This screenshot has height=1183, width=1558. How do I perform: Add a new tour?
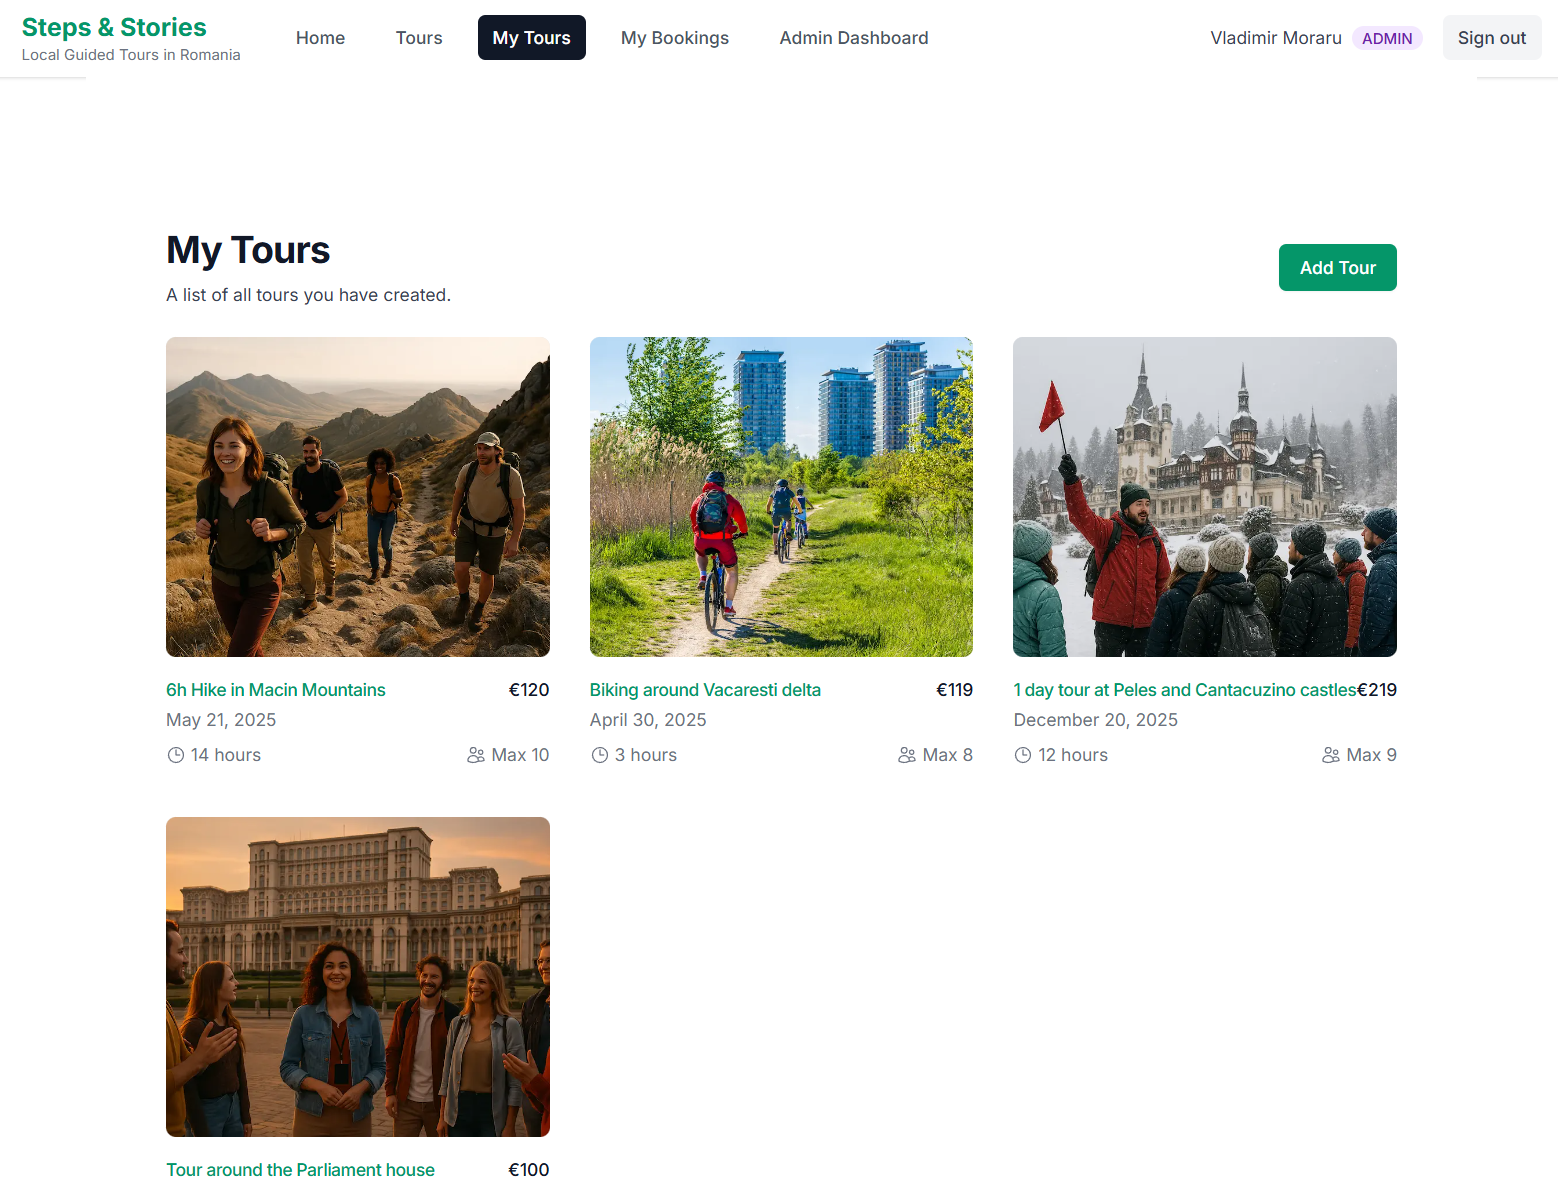(x=1338, y=268)
